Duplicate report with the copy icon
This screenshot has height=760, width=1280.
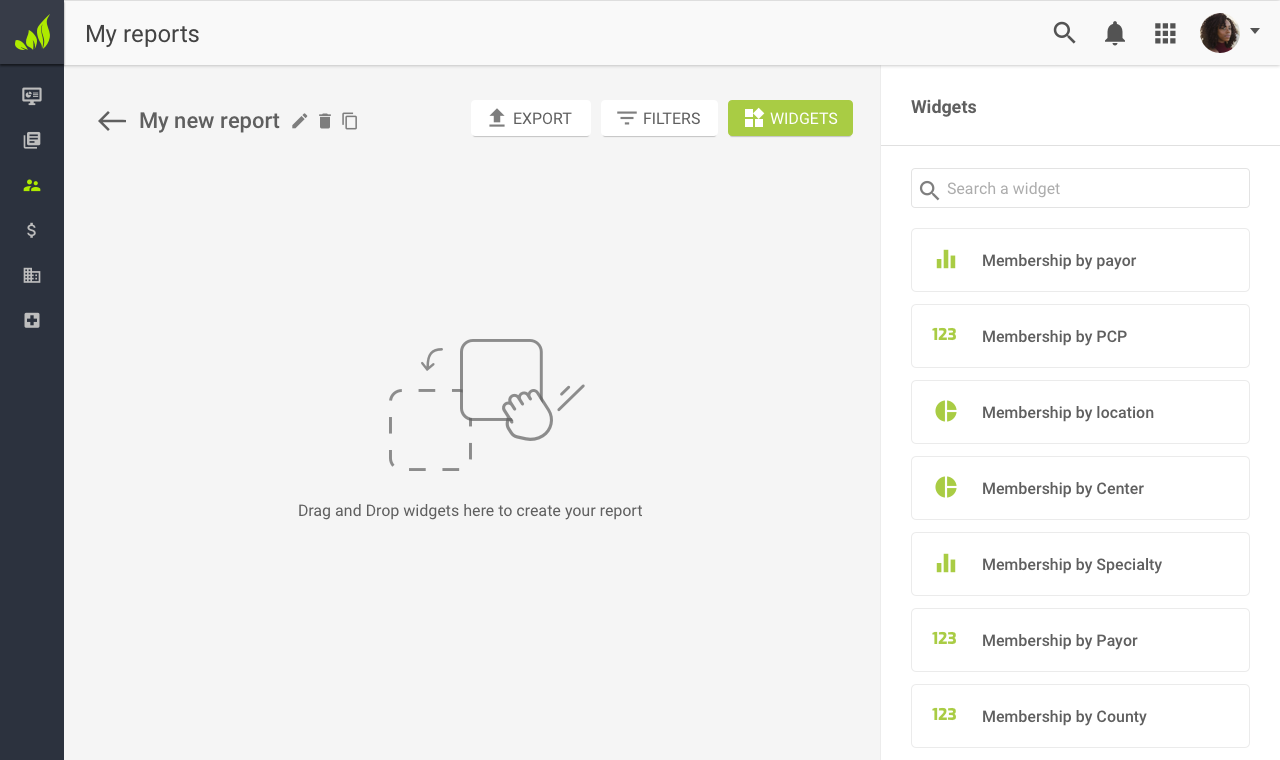pos(350,121)
